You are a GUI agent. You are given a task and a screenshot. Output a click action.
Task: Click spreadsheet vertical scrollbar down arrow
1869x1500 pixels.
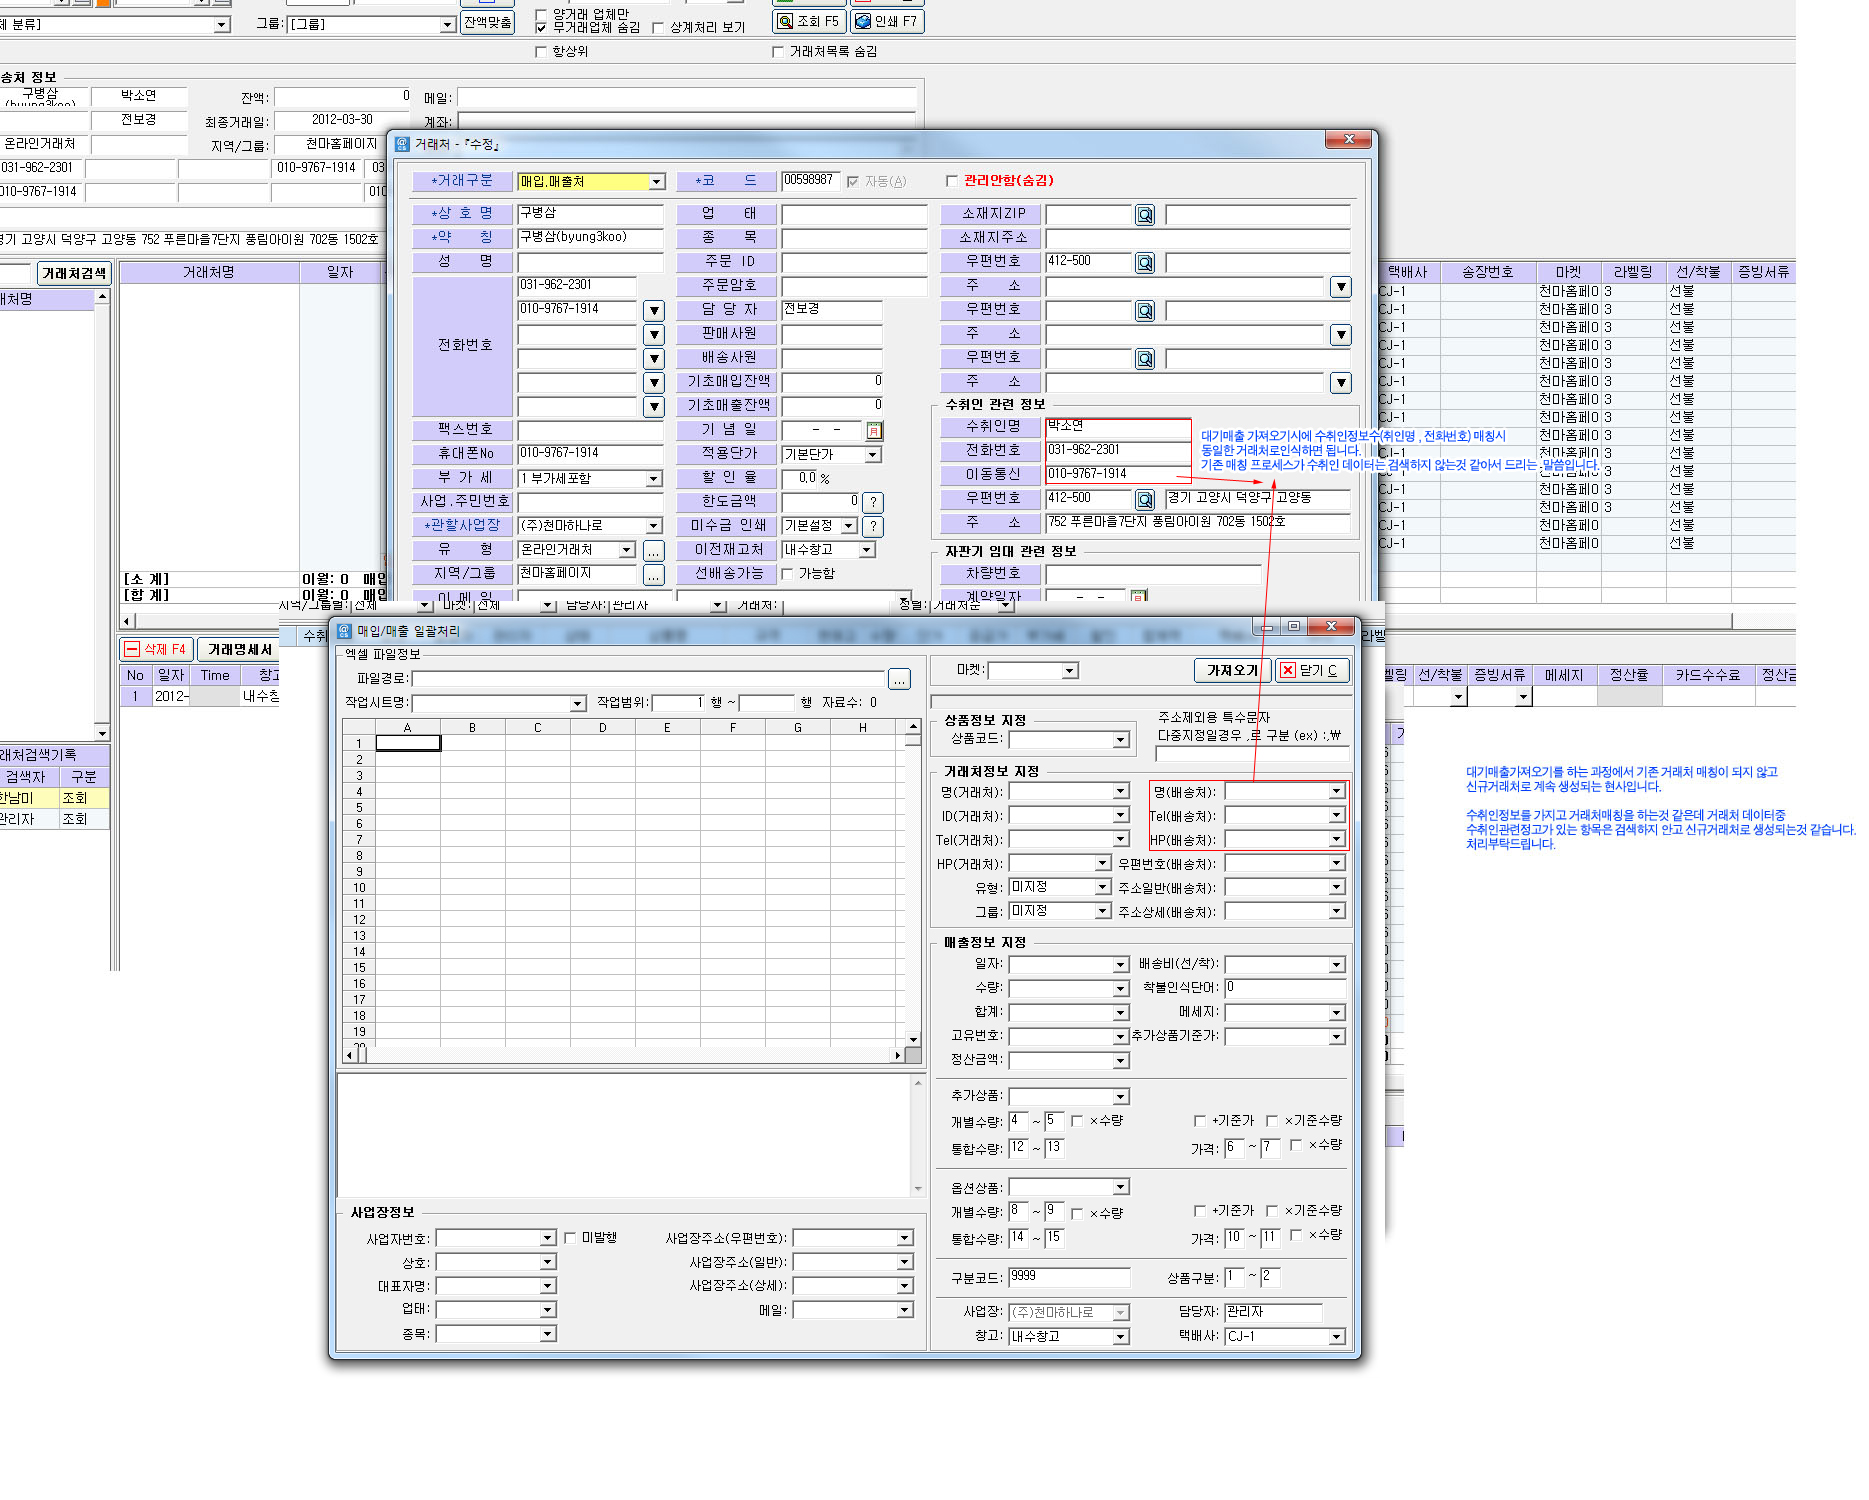coord(913,1039)
